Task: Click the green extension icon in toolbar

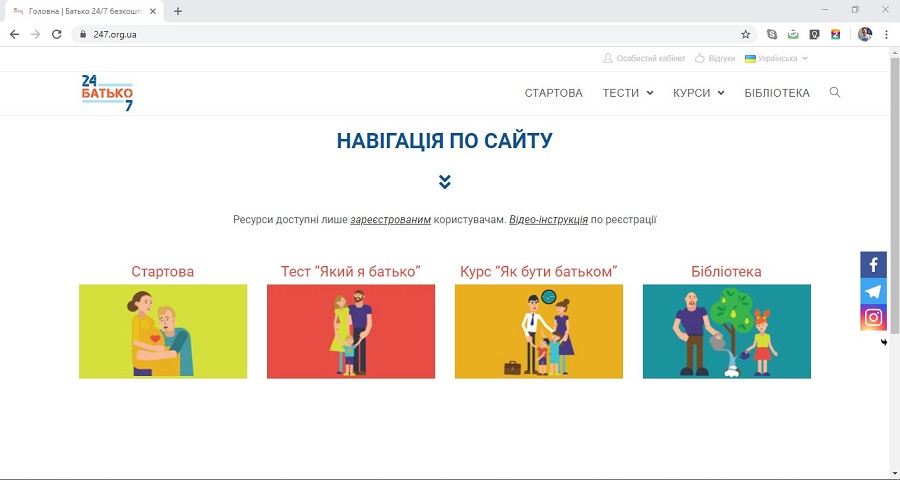Action: pos(793,34)
